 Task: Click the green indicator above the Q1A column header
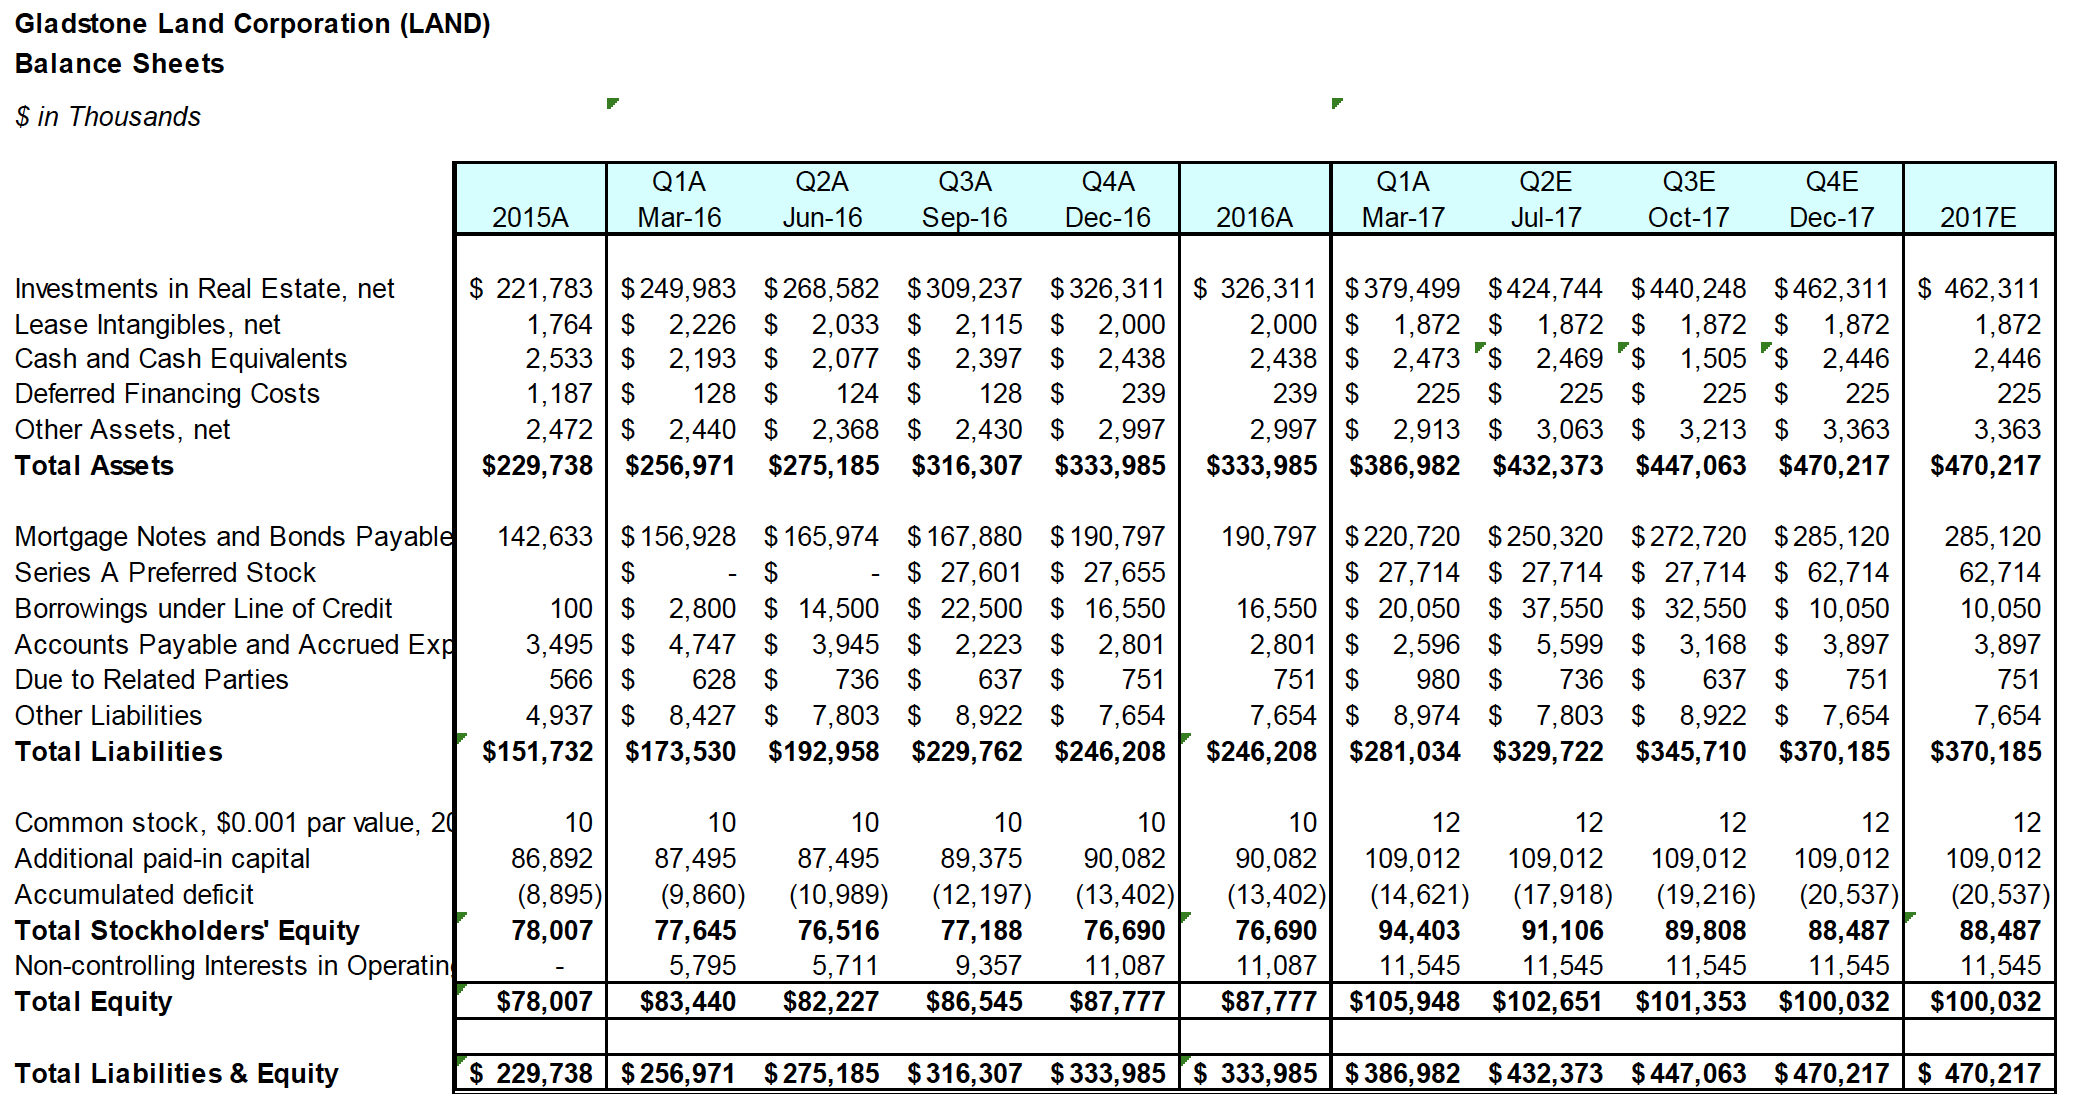[615, 101]
